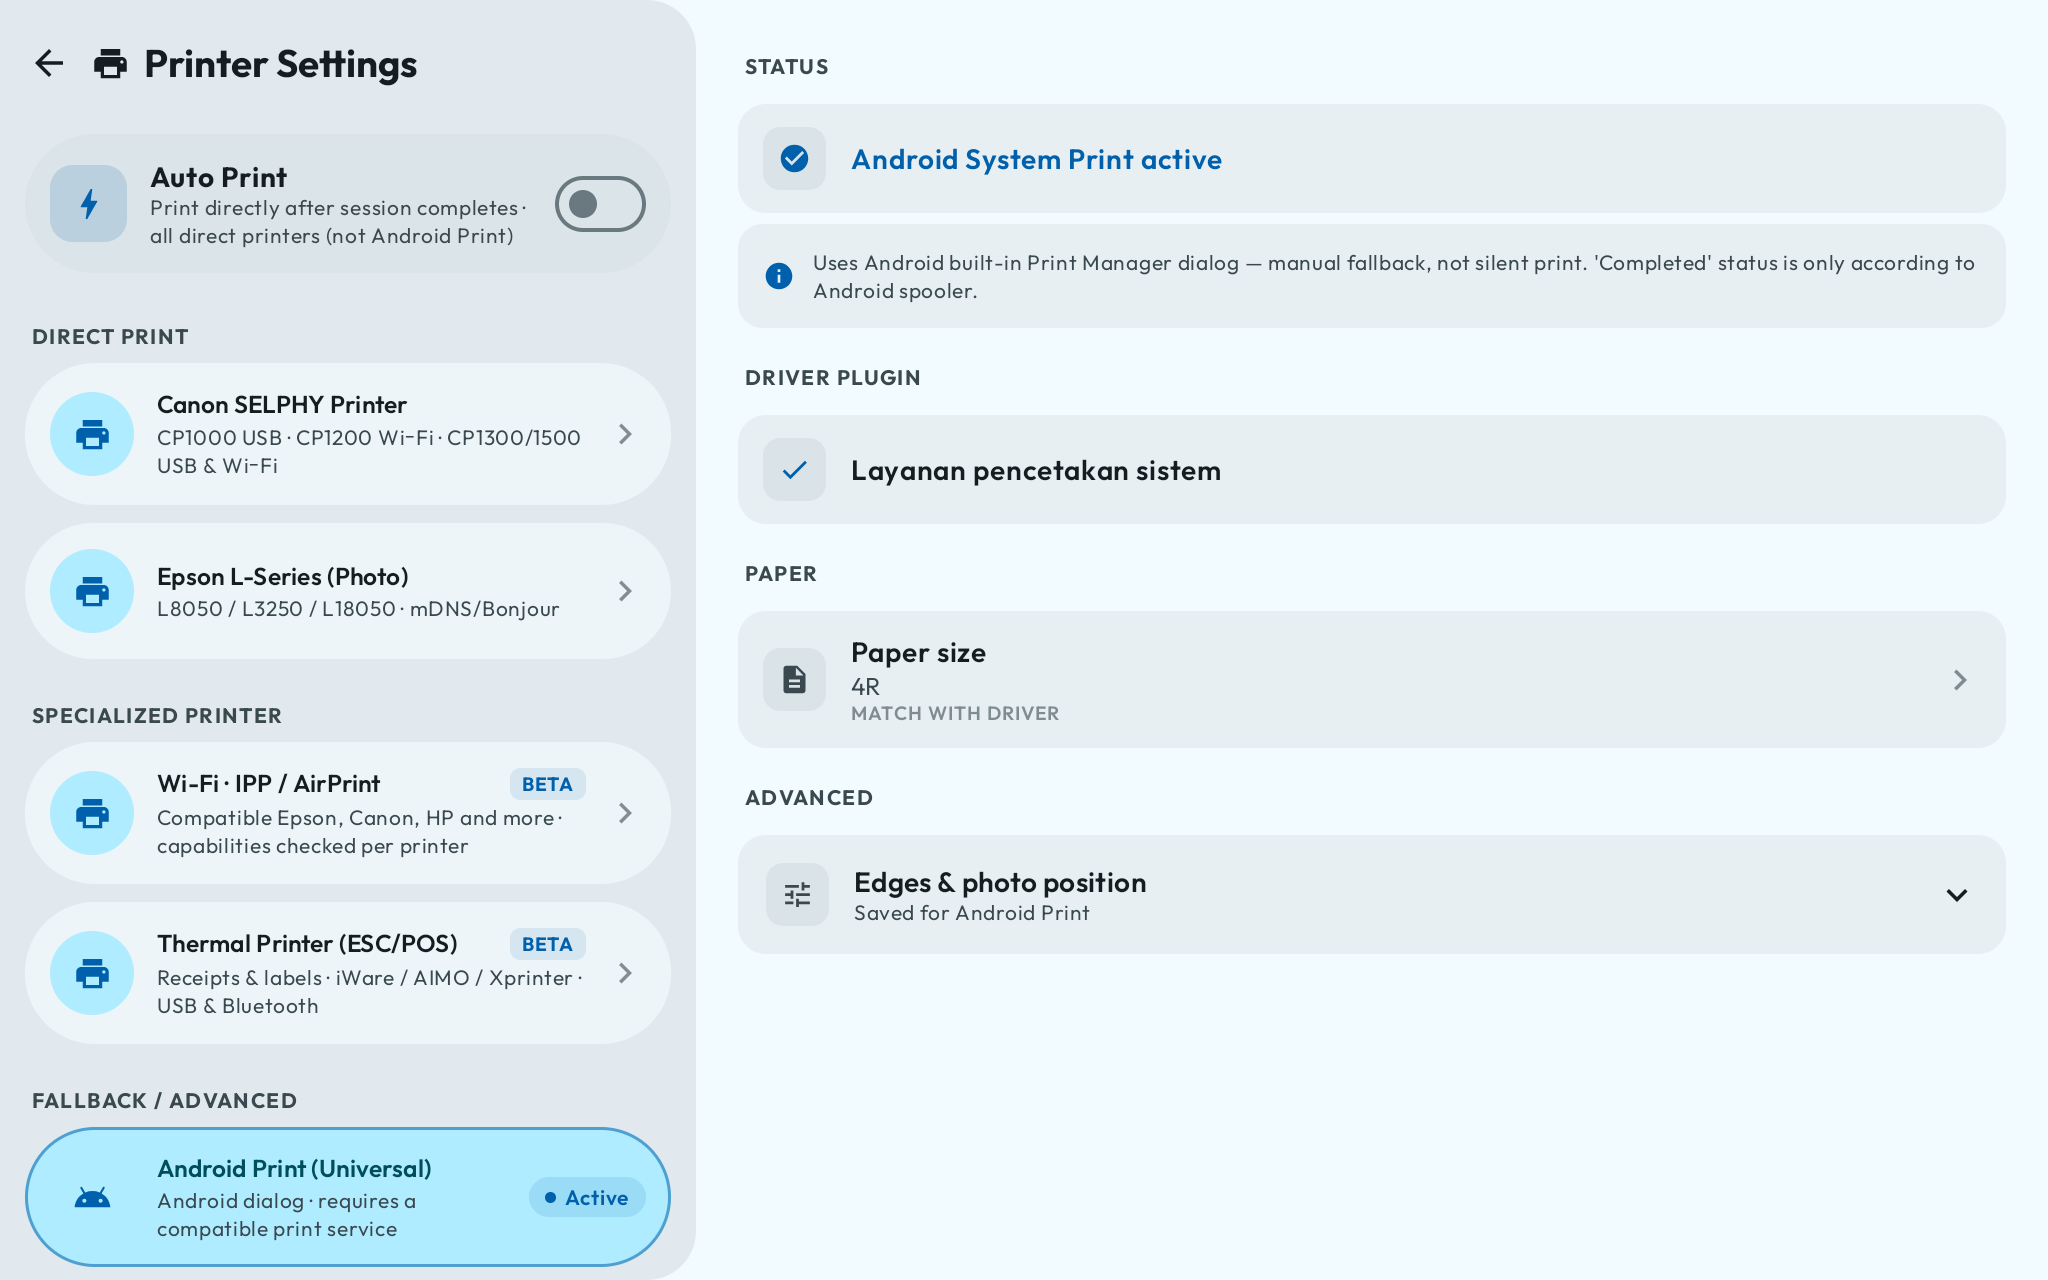The width and height of the screenshot is (2048, 1280).
Task: Click the blue checkmark status icon
Action: (x=794, y=159)
